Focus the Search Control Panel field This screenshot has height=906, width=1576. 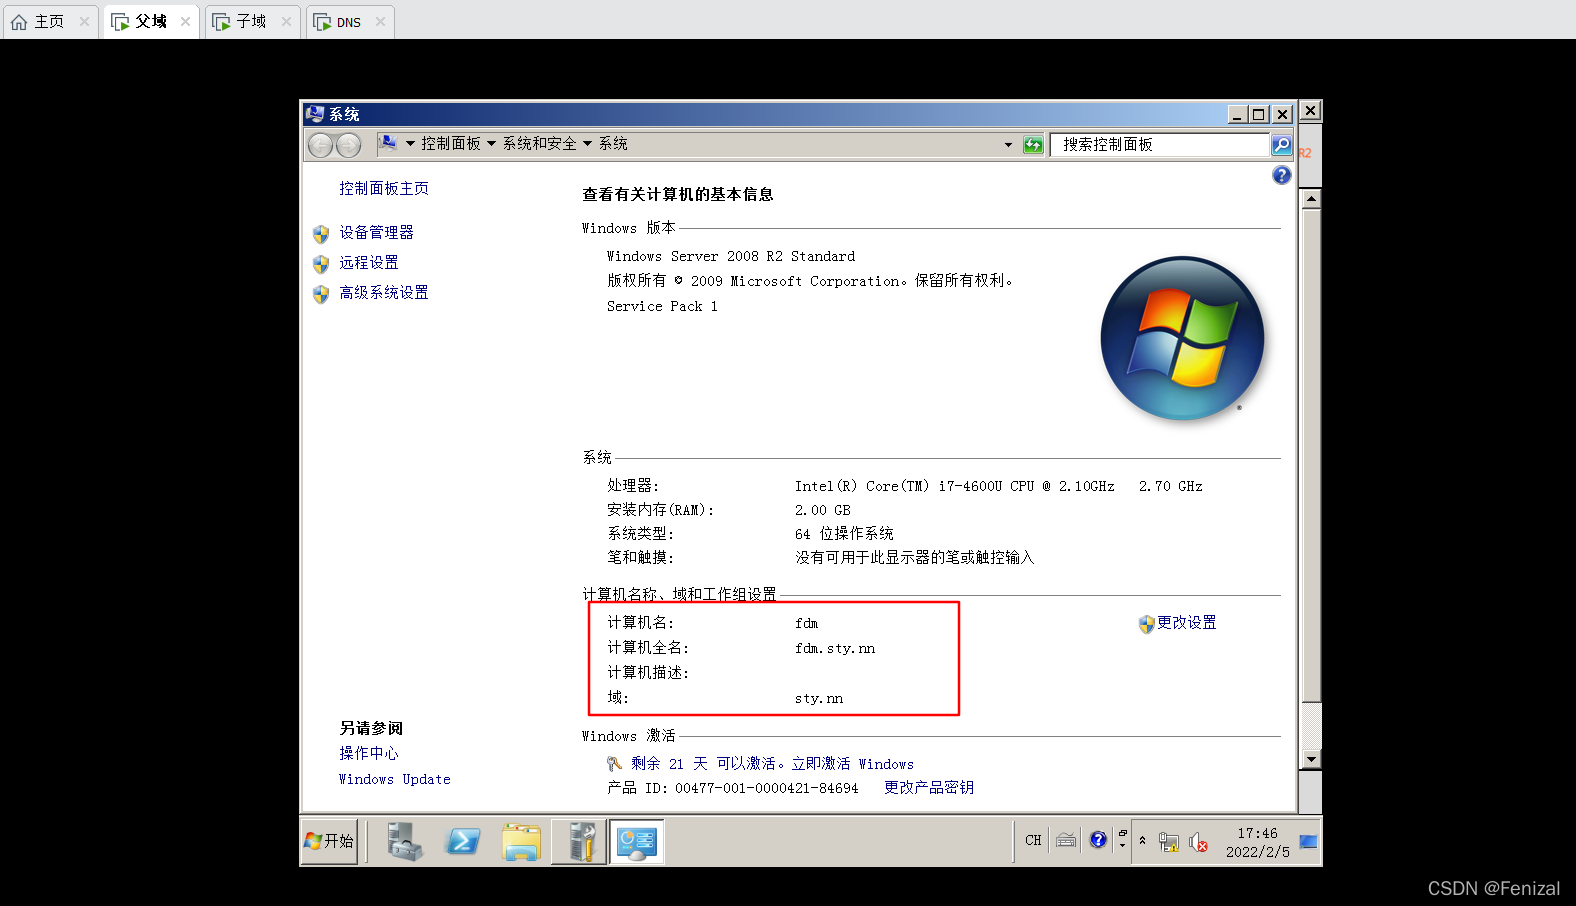point(1159,145)
